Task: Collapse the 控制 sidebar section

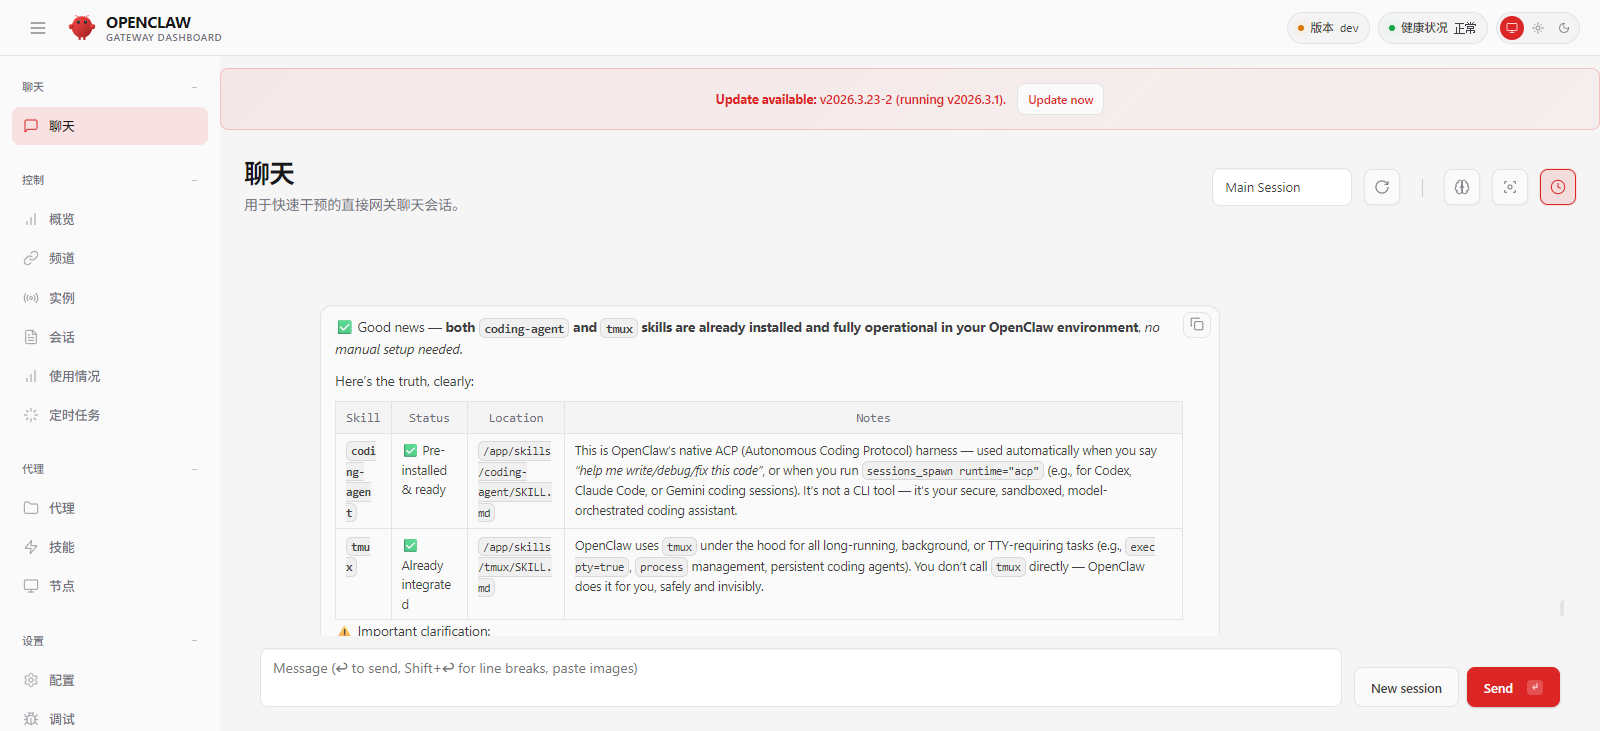Action: [194, 180]
